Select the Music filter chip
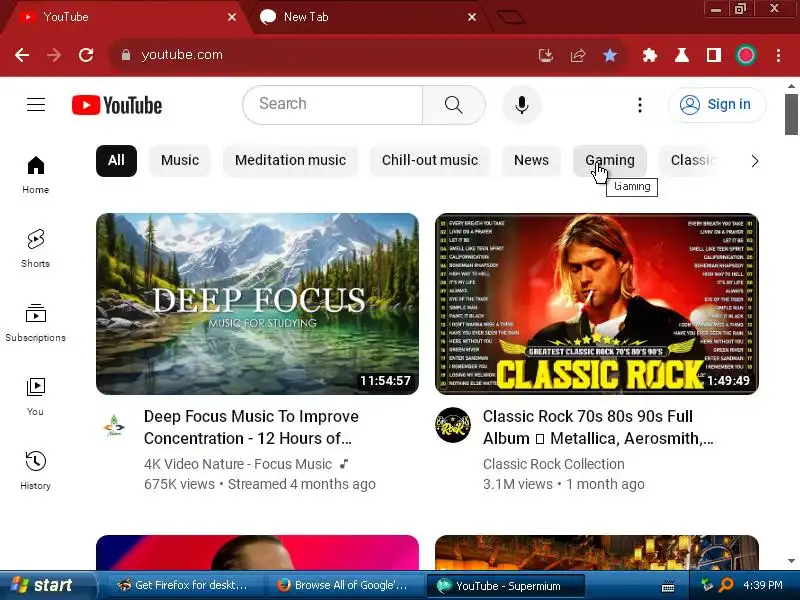 point(180,161)
